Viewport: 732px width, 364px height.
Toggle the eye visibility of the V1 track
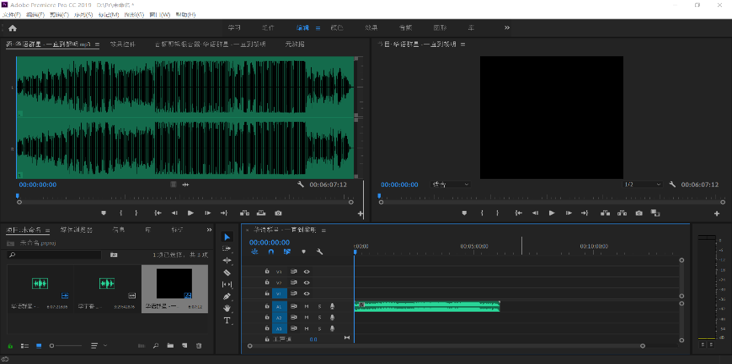307,294
